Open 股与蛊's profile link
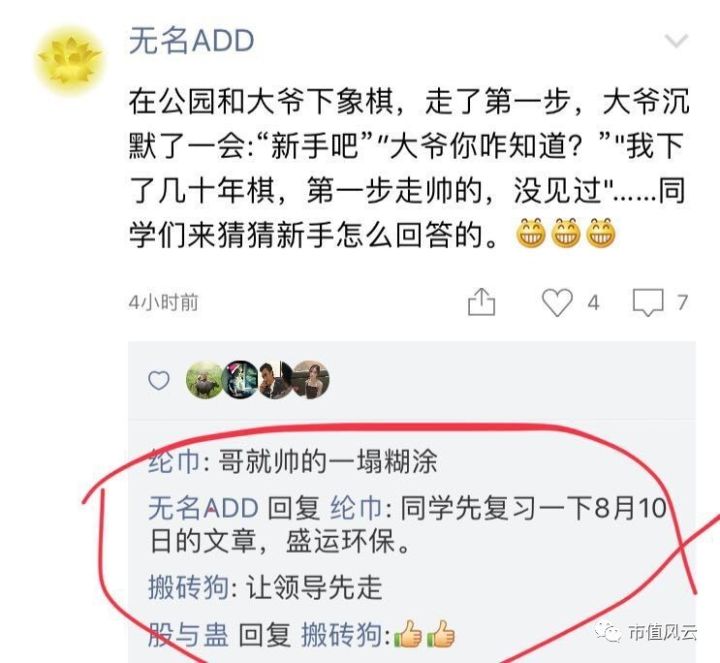 click(188, 635)
